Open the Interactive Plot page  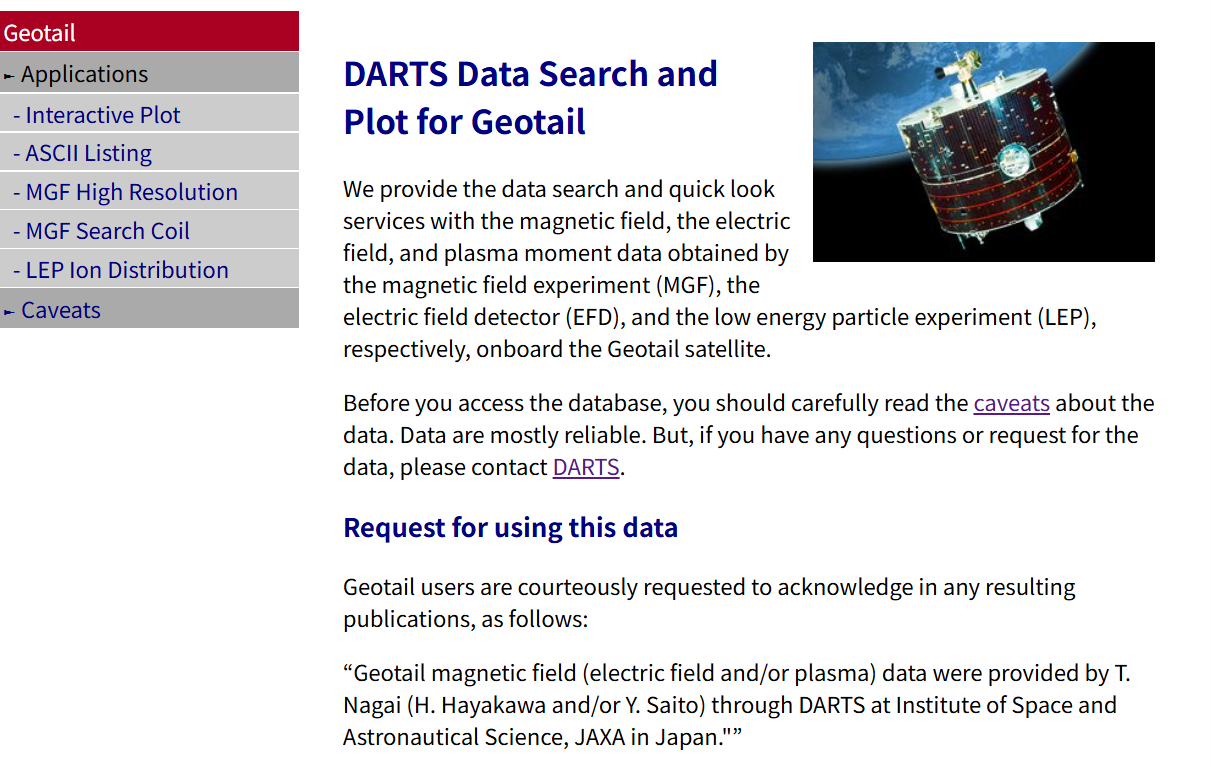pos(103,115)
